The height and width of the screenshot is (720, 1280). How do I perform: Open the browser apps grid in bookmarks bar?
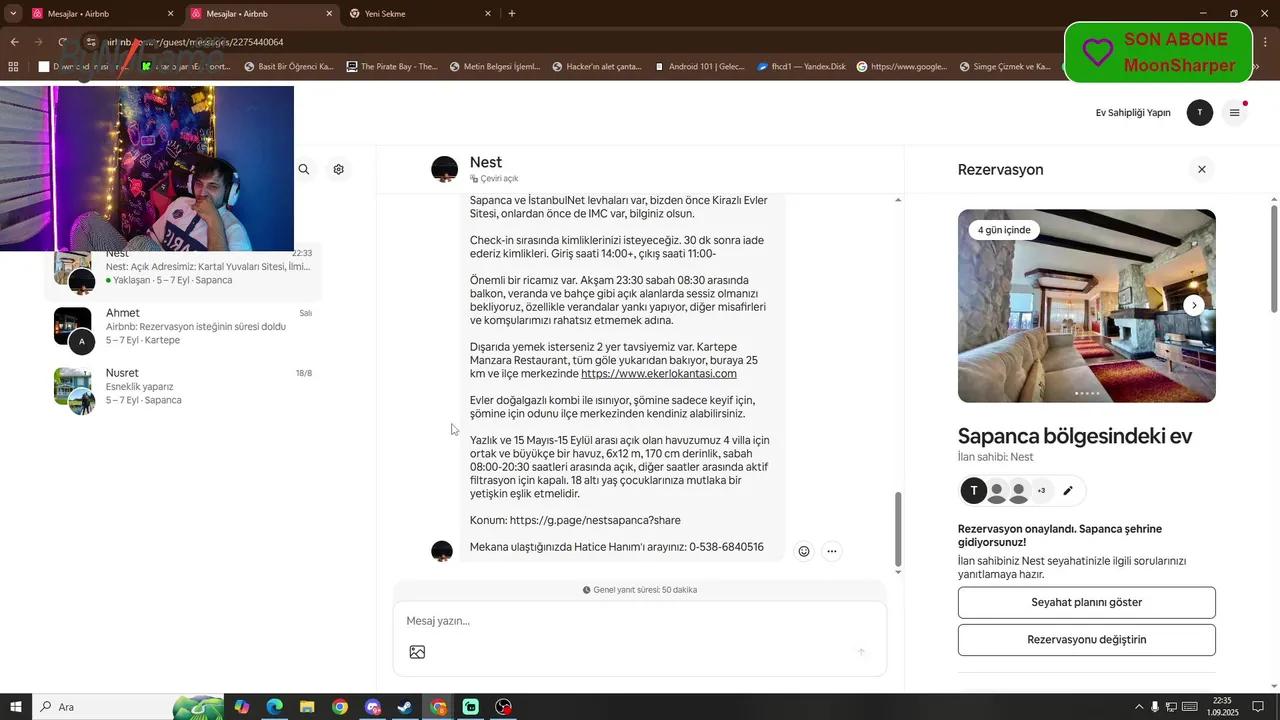13,67
